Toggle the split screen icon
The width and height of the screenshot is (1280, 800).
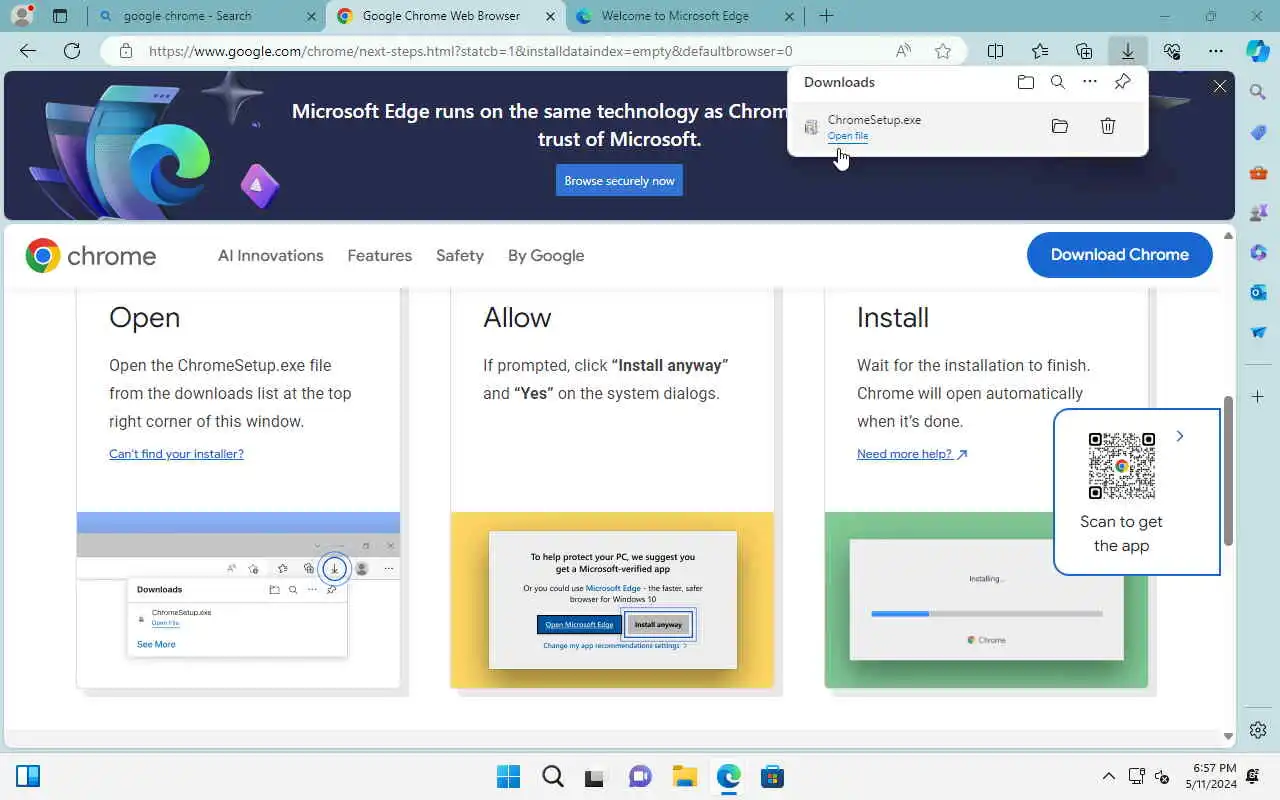[x=996, y=51]
